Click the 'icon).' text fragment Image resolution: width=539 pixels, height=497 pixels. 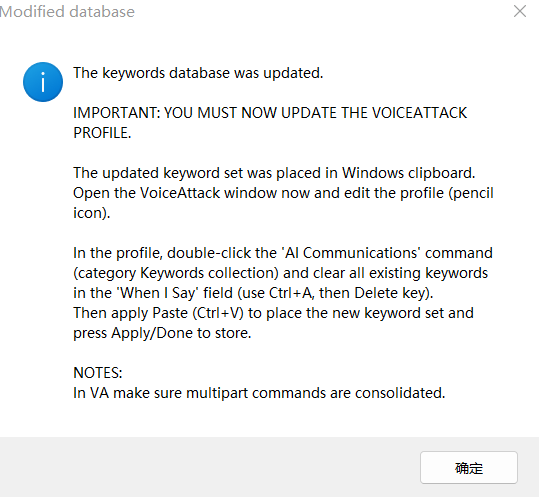(x=91, y=213)
